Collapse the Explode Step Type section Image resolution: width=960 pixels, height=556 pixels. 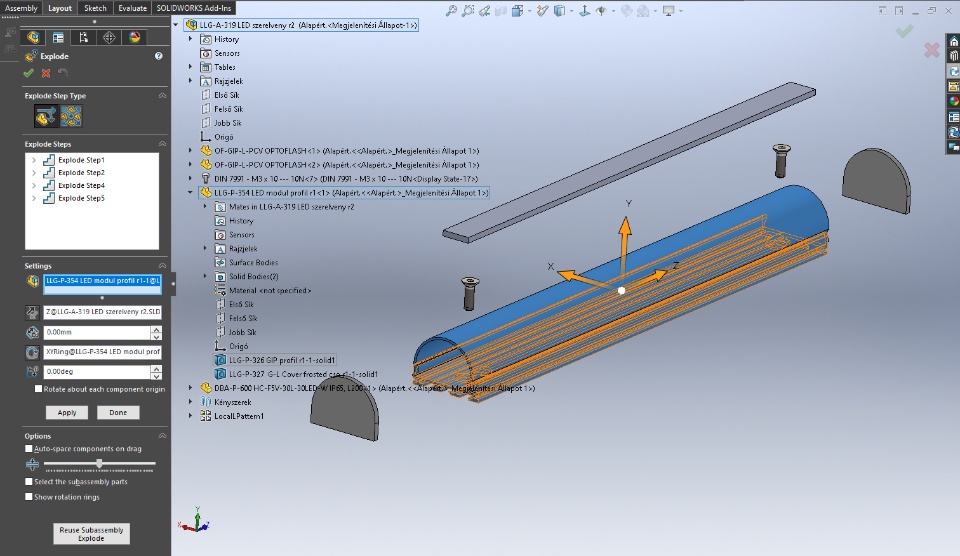click(162, 96)
